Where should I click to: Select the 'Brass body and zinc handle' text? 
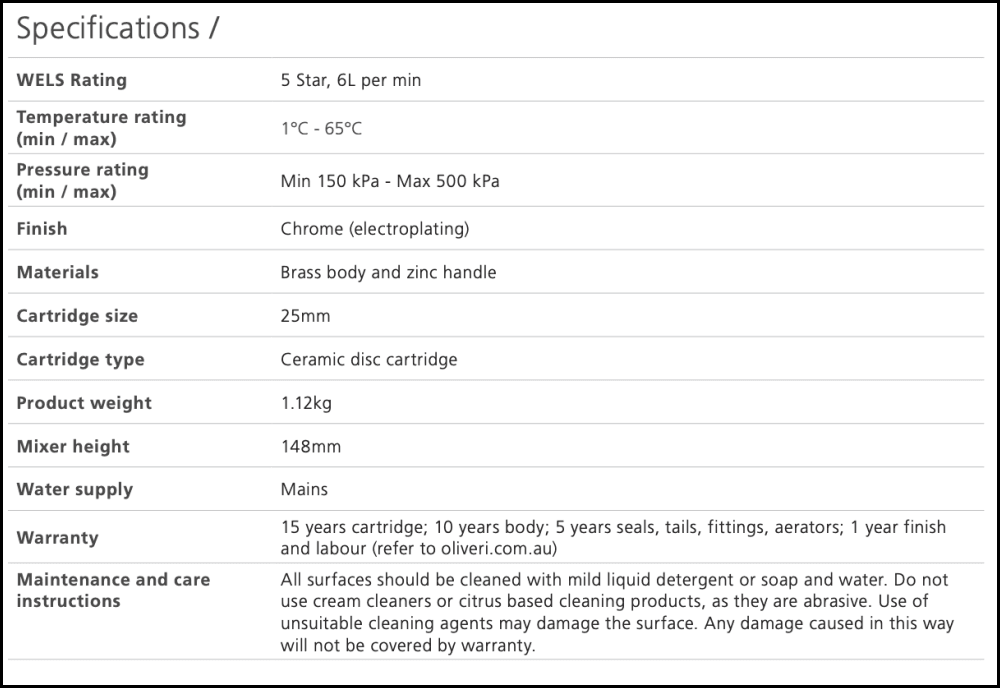pyautogui.click(x=388, y=272)
